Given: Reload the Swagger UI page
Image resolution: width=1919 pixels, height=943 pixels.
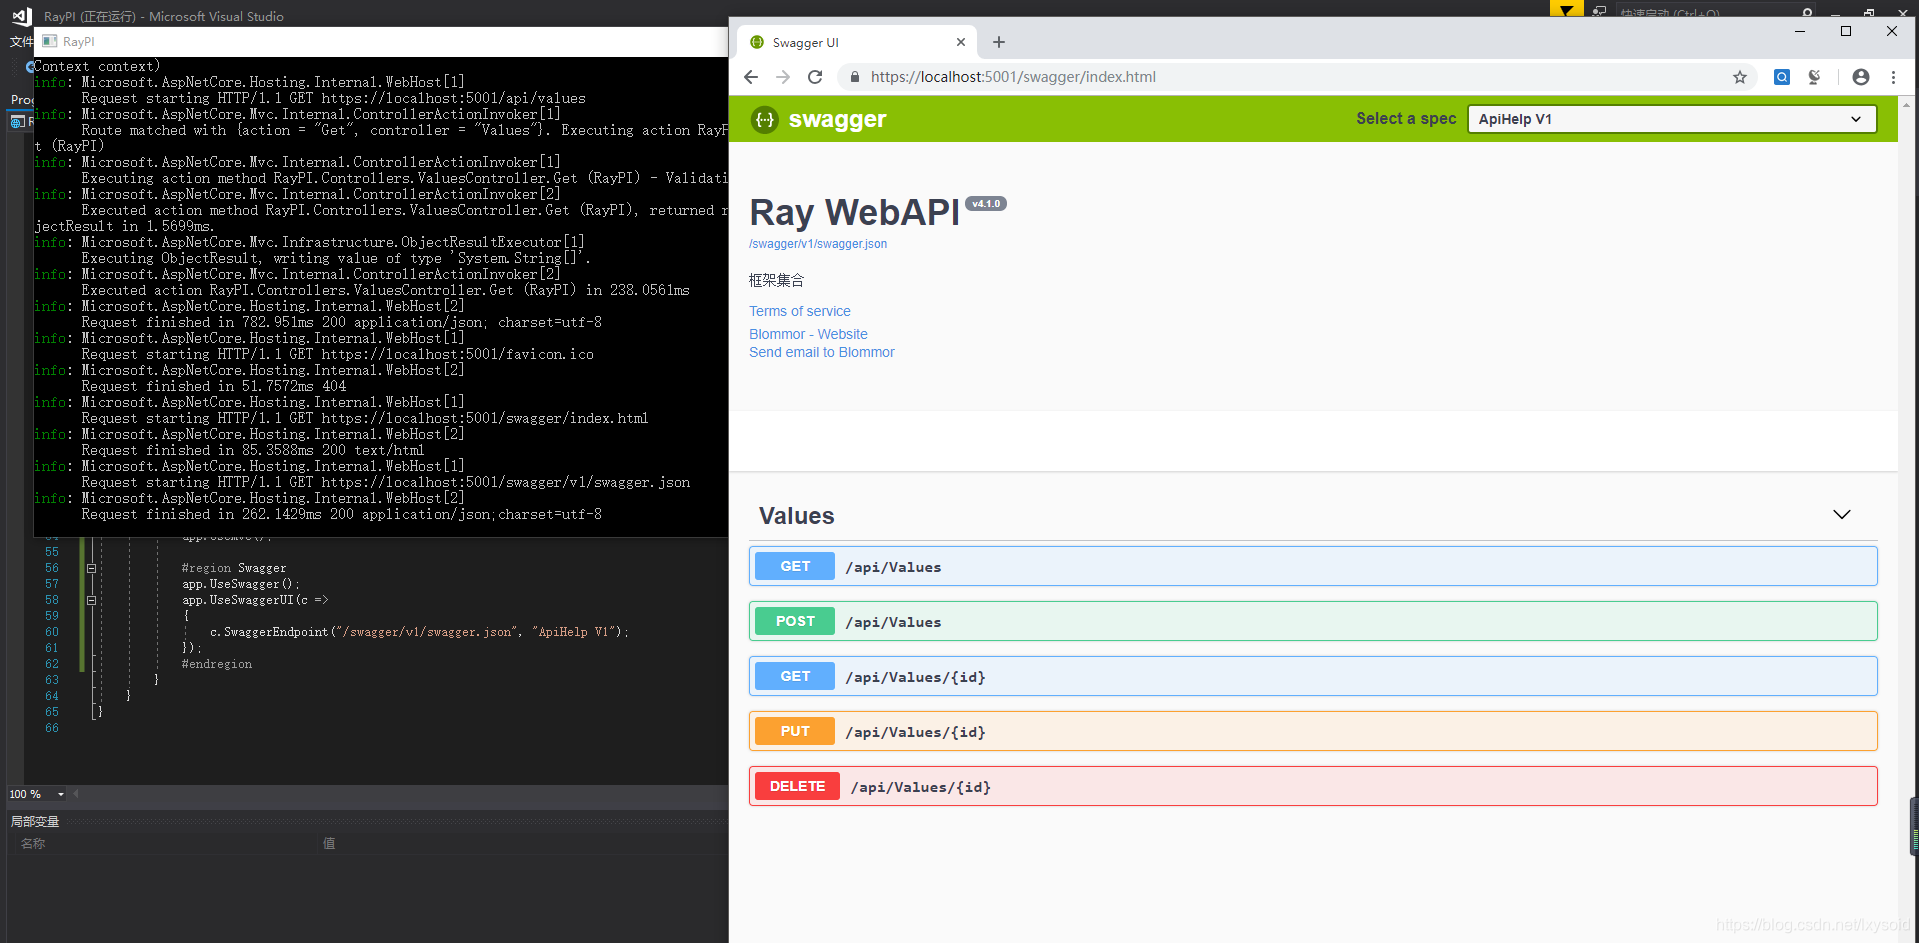Looking at the screenshot, I should [x=815, y=77].
